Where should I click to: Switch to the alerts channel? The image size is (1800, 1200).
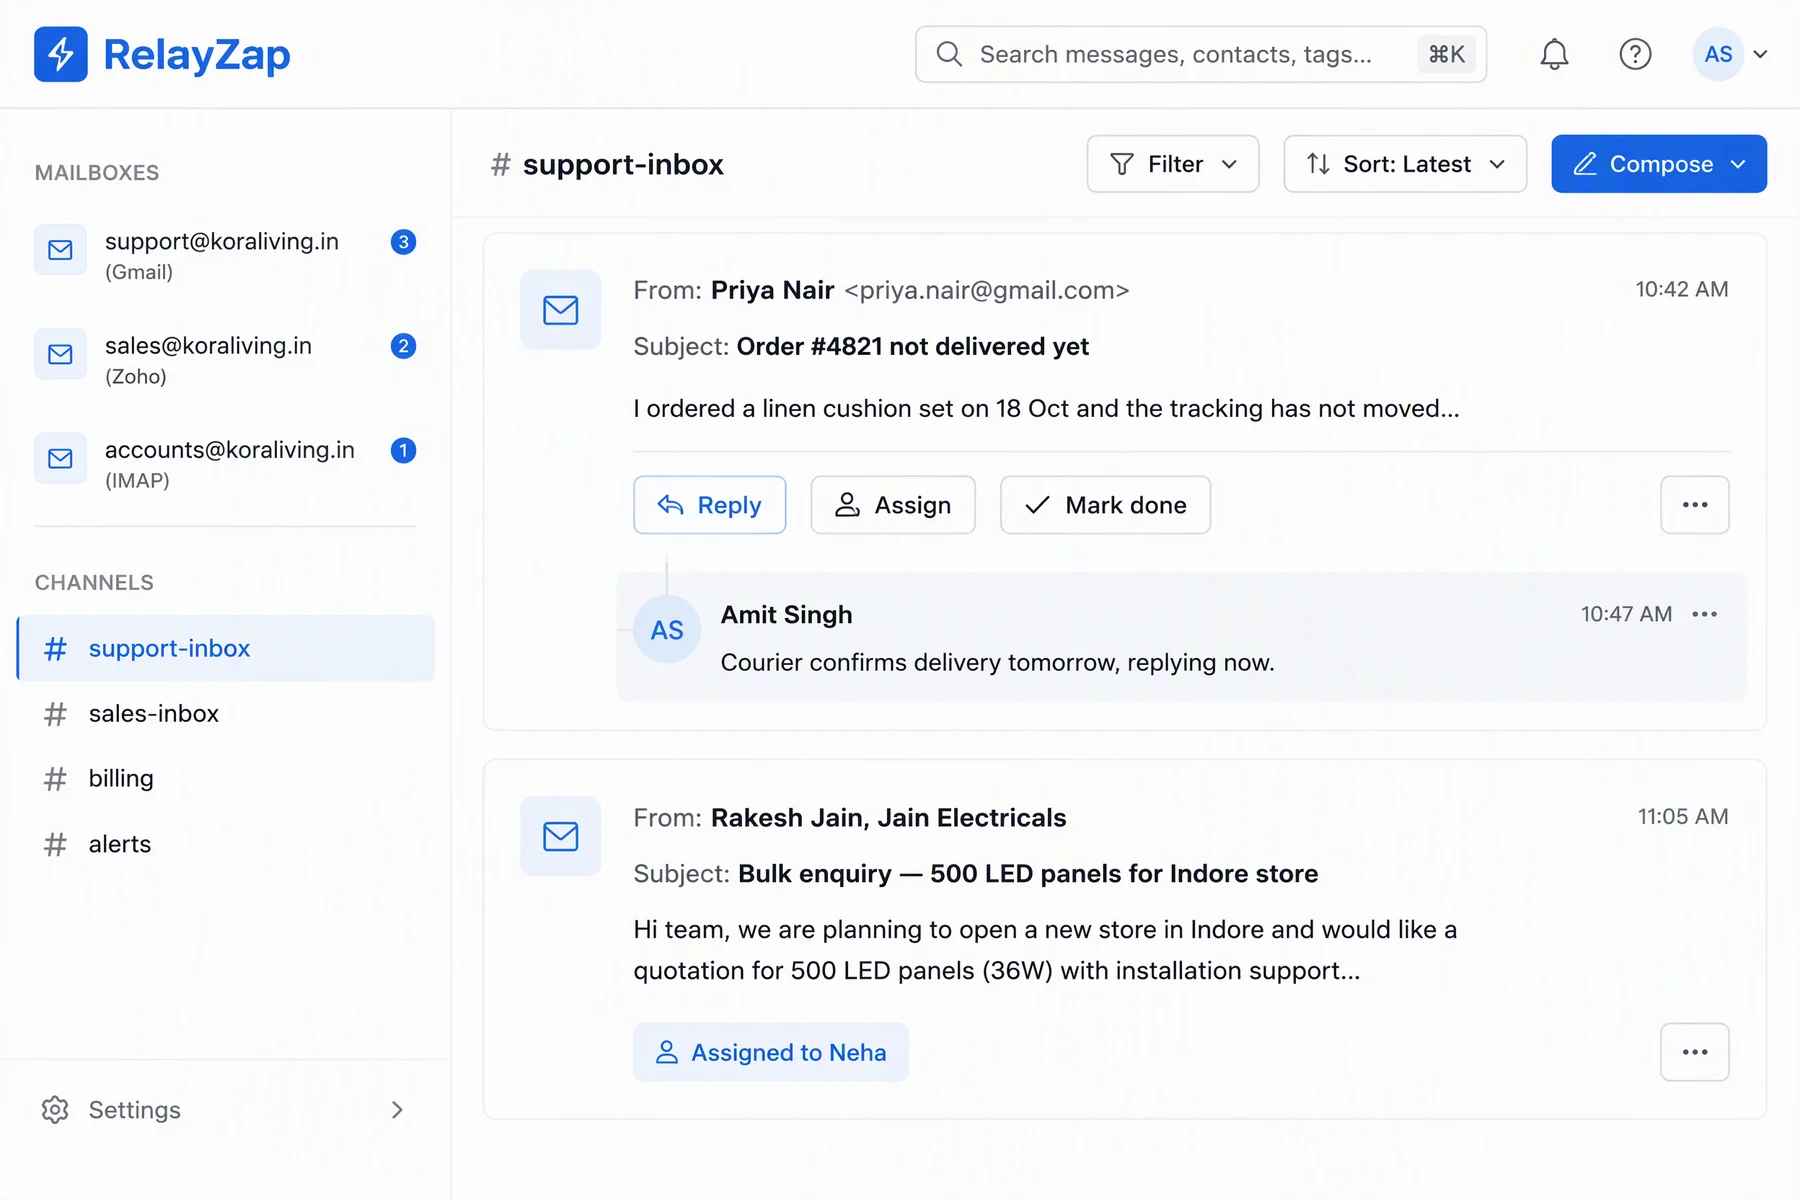point(226,845)
